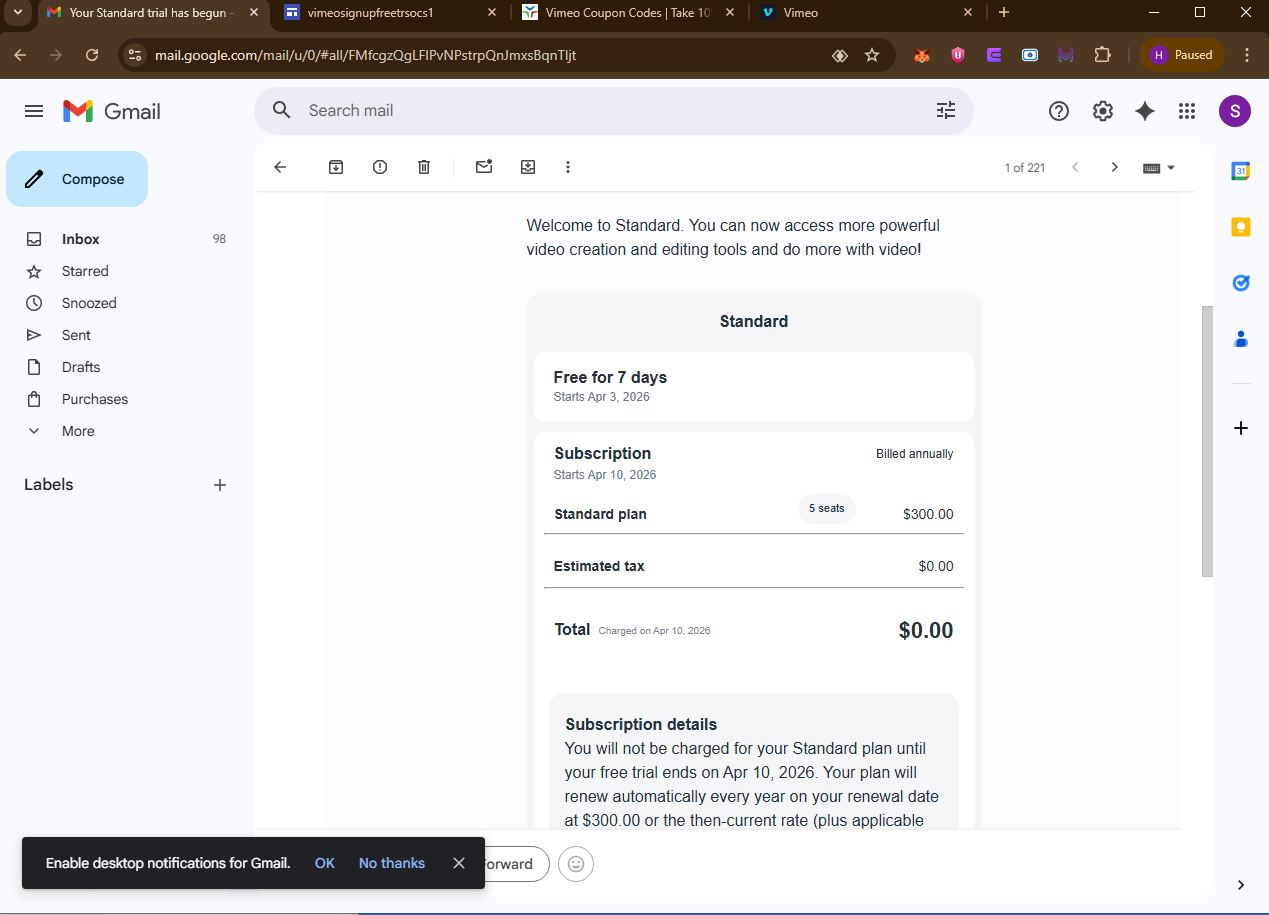
Task: Click Billed annually text
Action: click(x=915, y=454)
